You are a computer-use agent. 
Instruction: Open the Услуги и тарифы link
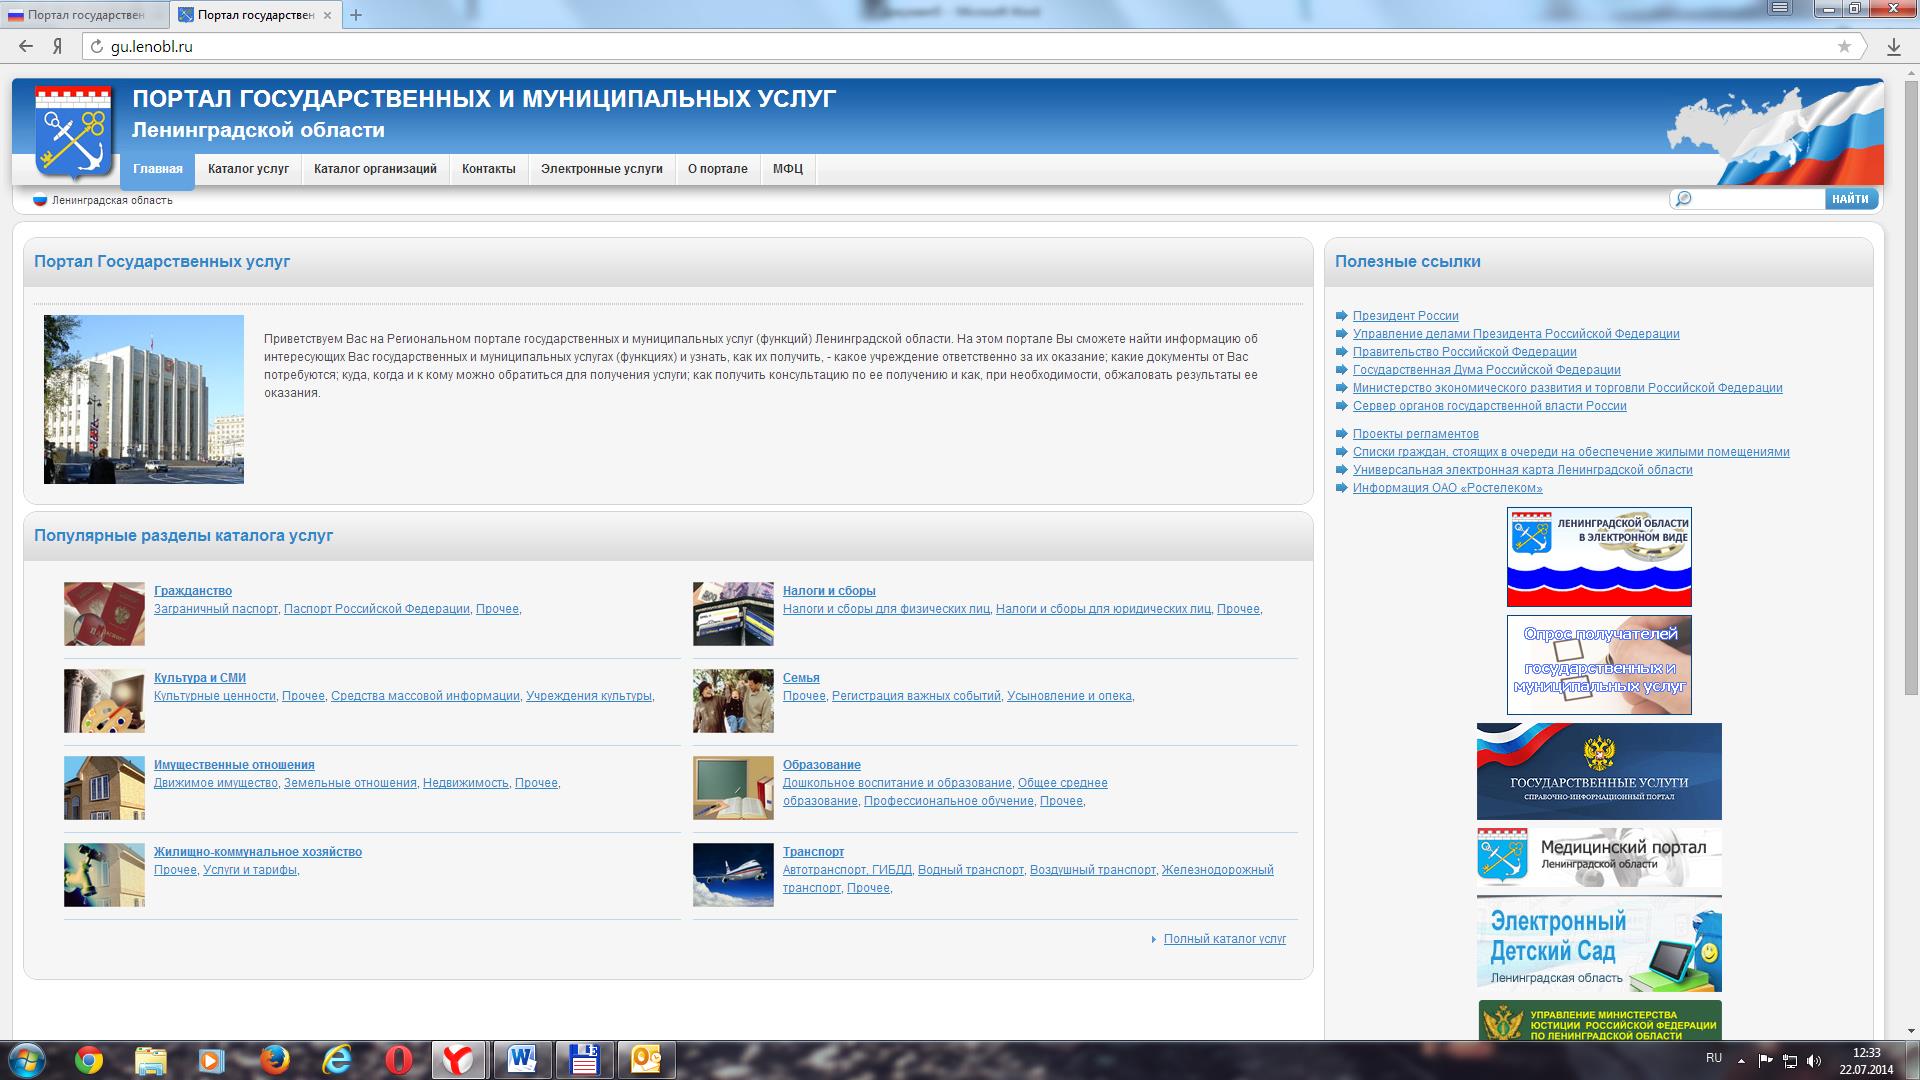tap(250, 870)
